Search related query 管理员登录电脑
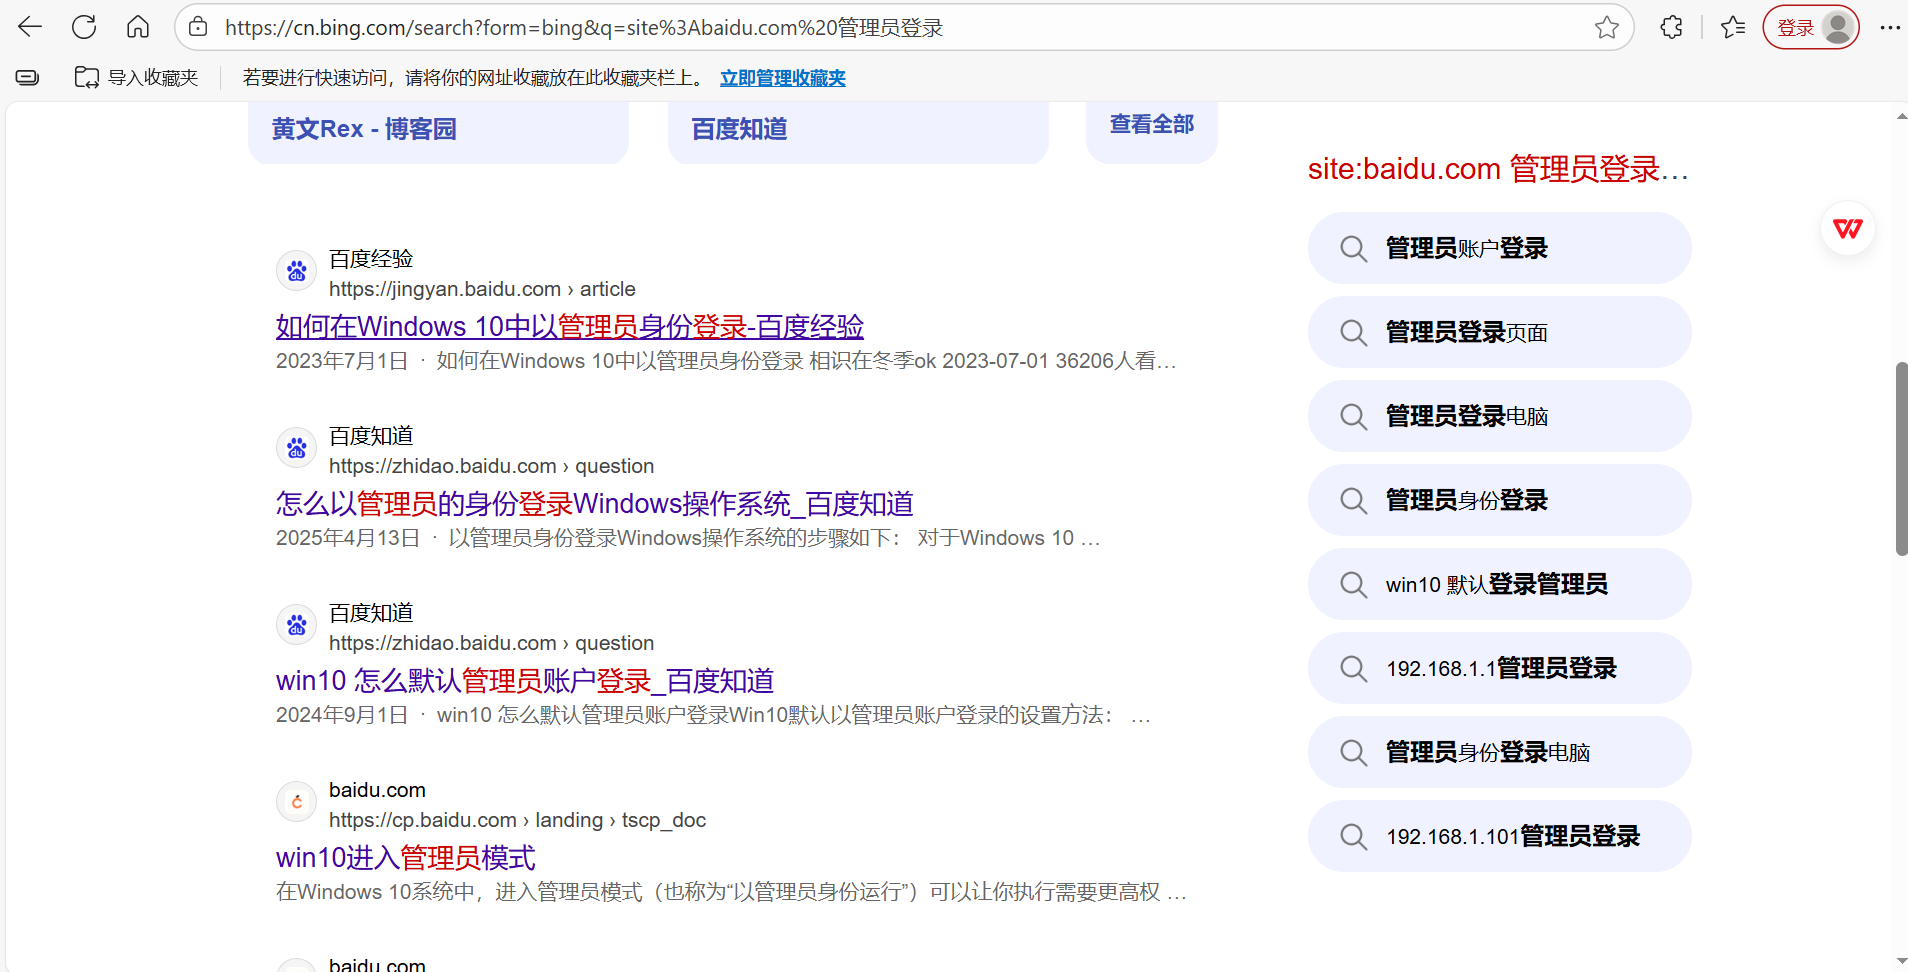Screen dimensions: 1908x972 [1499, 416]
